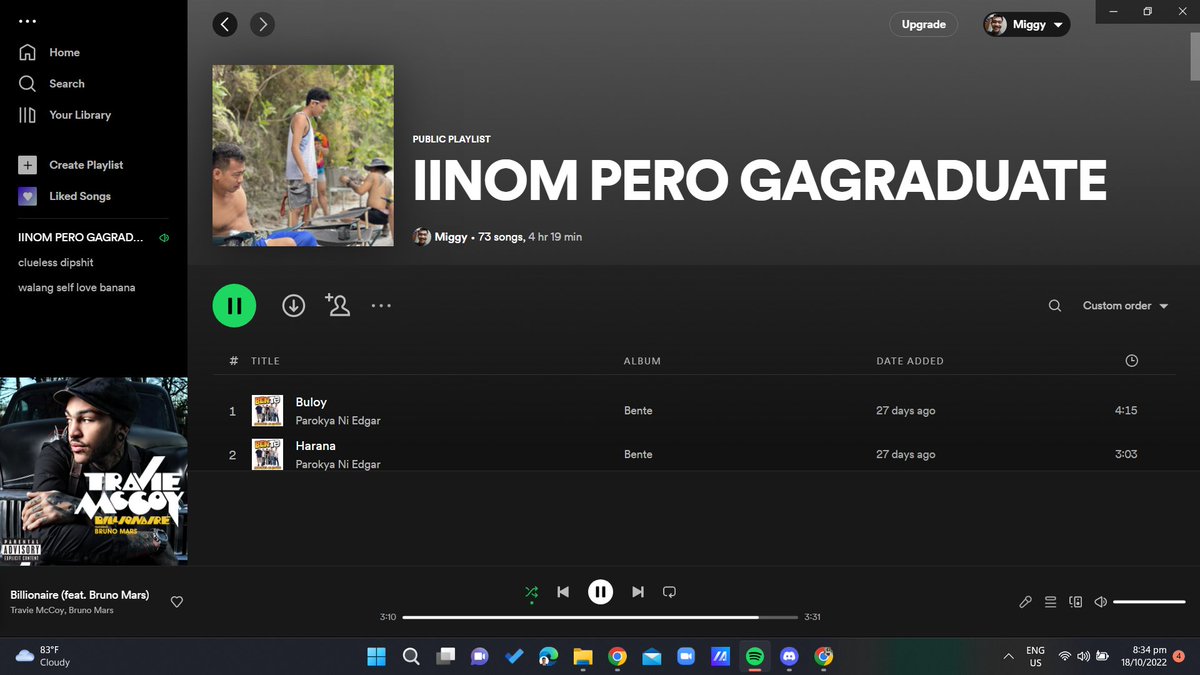Open the clueless dipshit playlist
Screen dimensions: 1200x675
pos(56,262)
